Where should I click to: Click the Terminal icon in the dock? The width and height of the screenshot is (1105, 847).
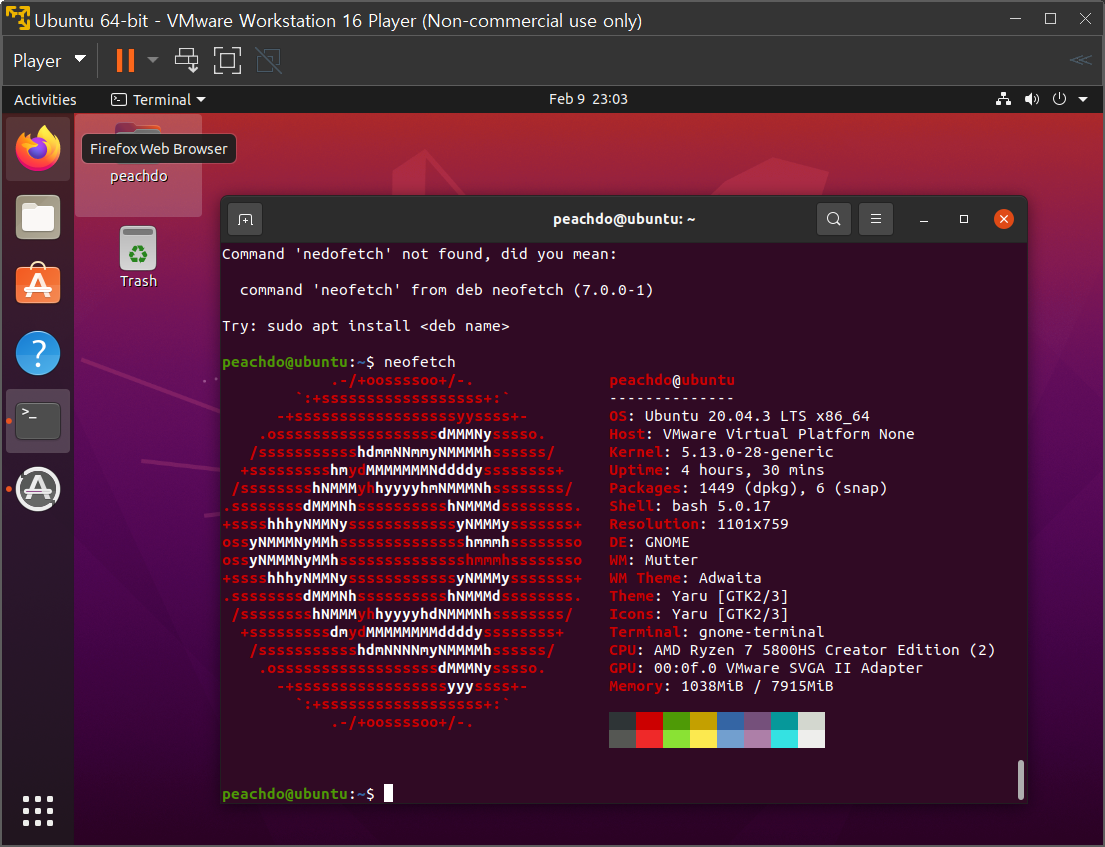click(x=38, y=421)
